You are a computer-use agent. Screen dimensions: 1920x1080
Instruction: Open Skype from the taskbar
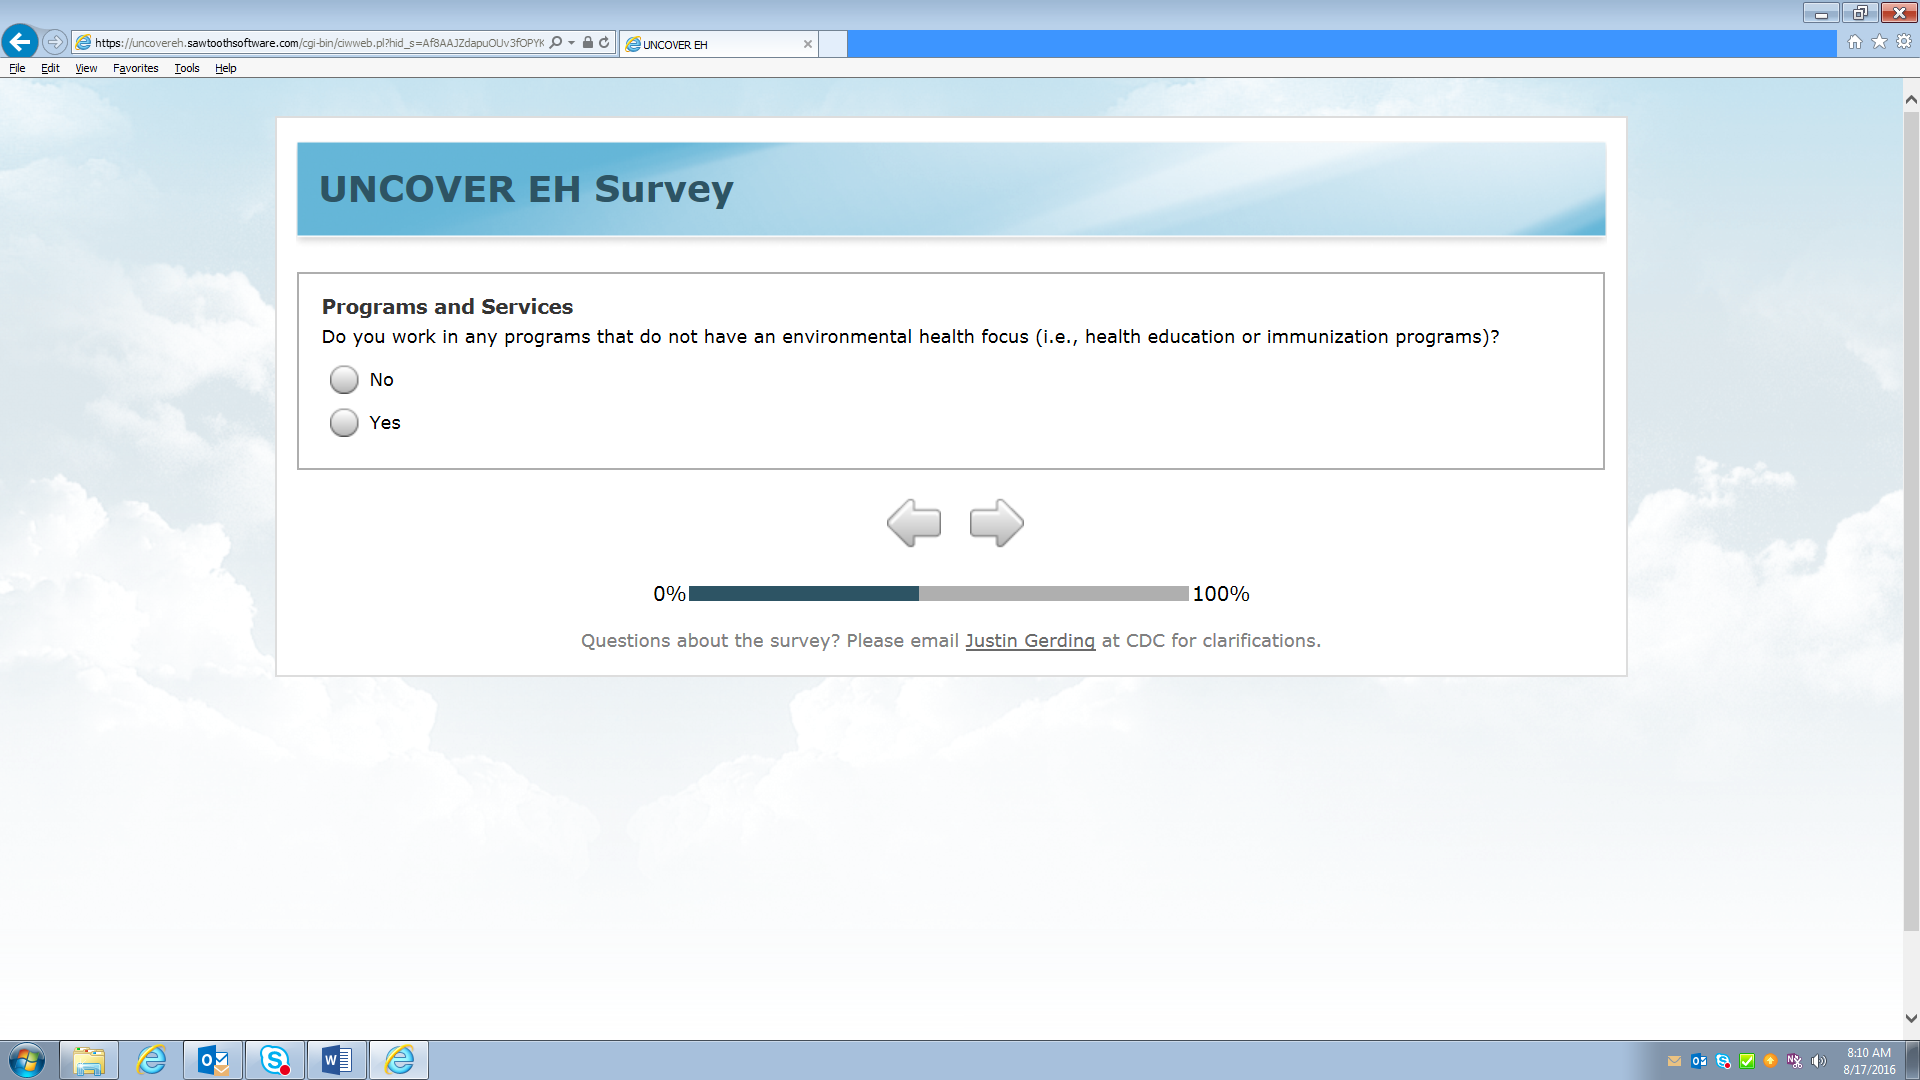tap(274, 1060)
